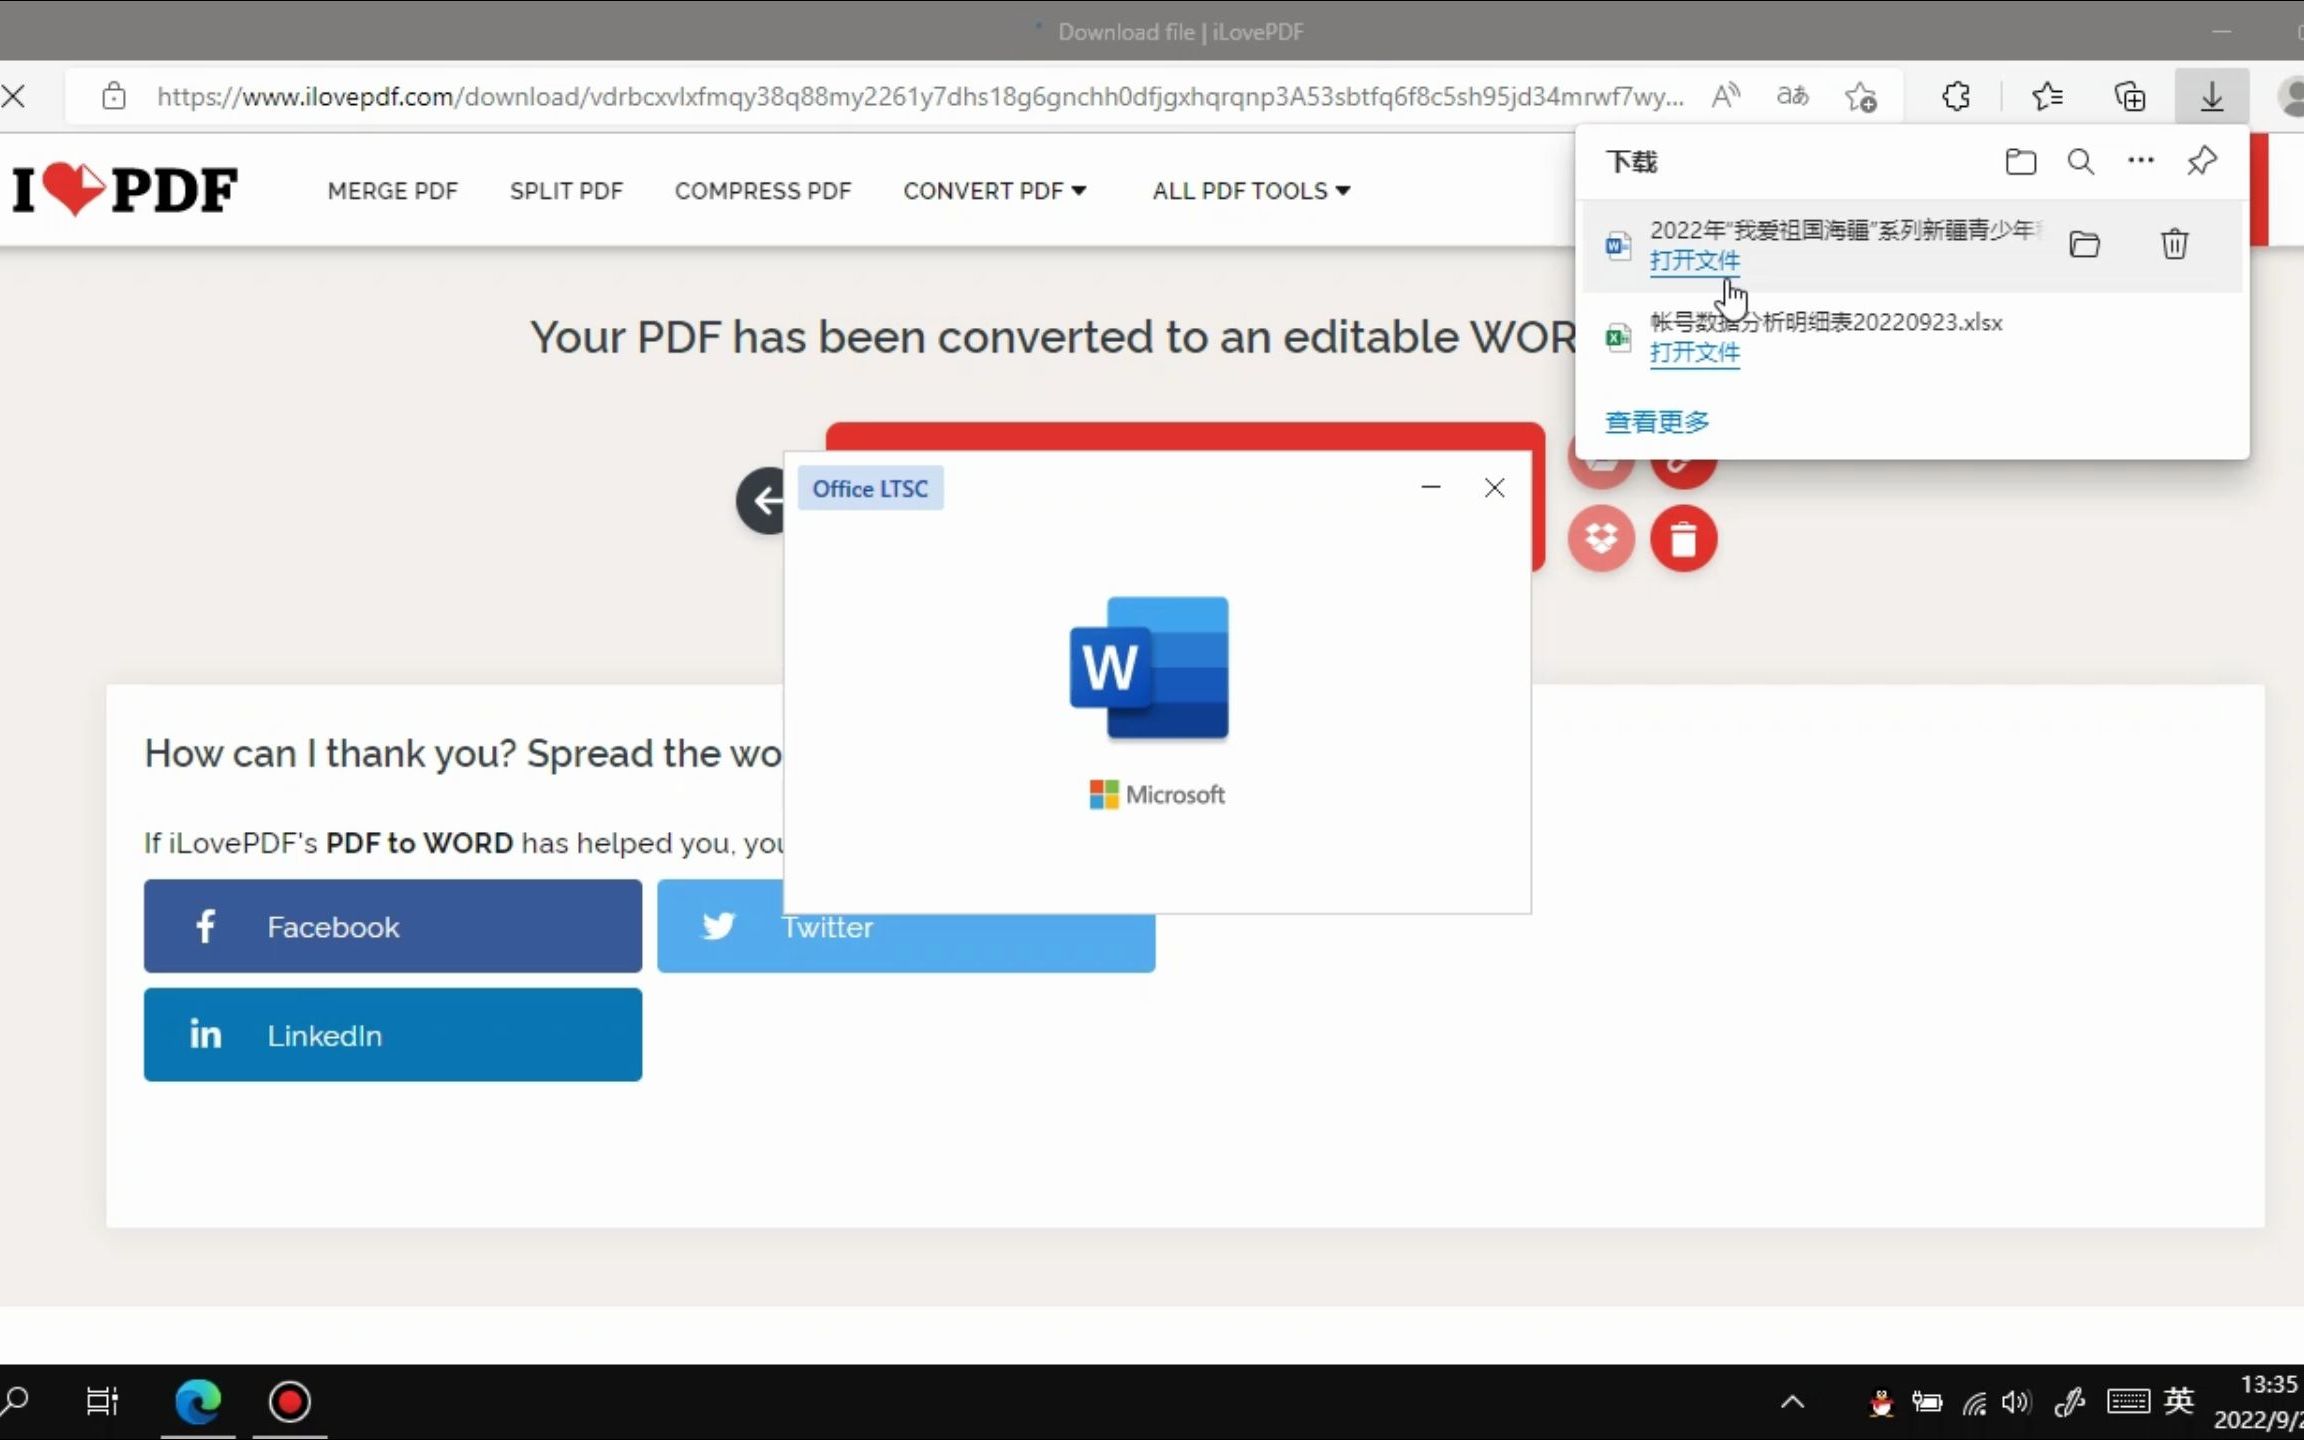Screen dimensions: 2304x1440
Task: Open COMPRESS PDF menu item
Action: coord(762,191)
